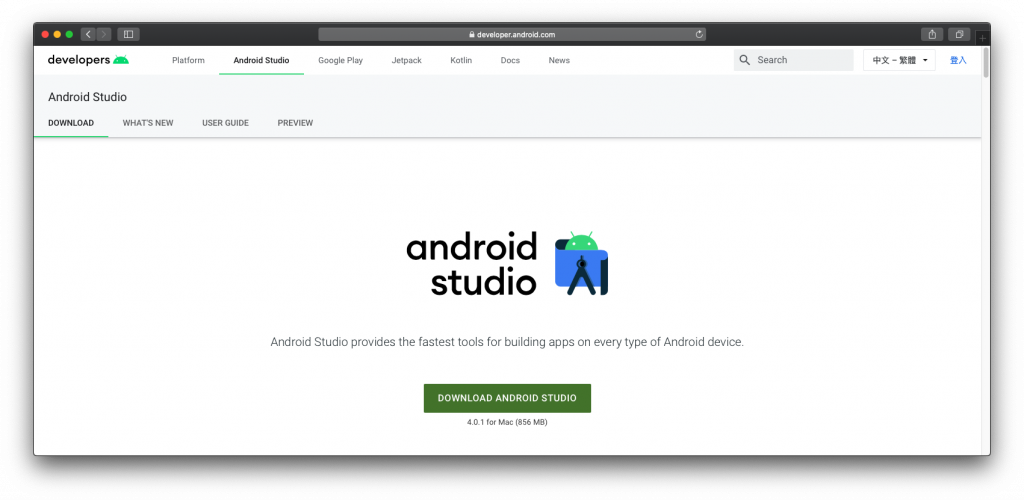Click the 'Android Studio' page heading
The image size is (1024, 500).
(88, 97)
